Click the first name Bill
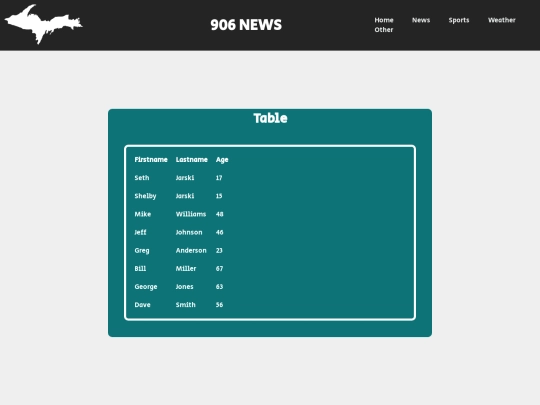The image size is (540, 405). point(140,268)
